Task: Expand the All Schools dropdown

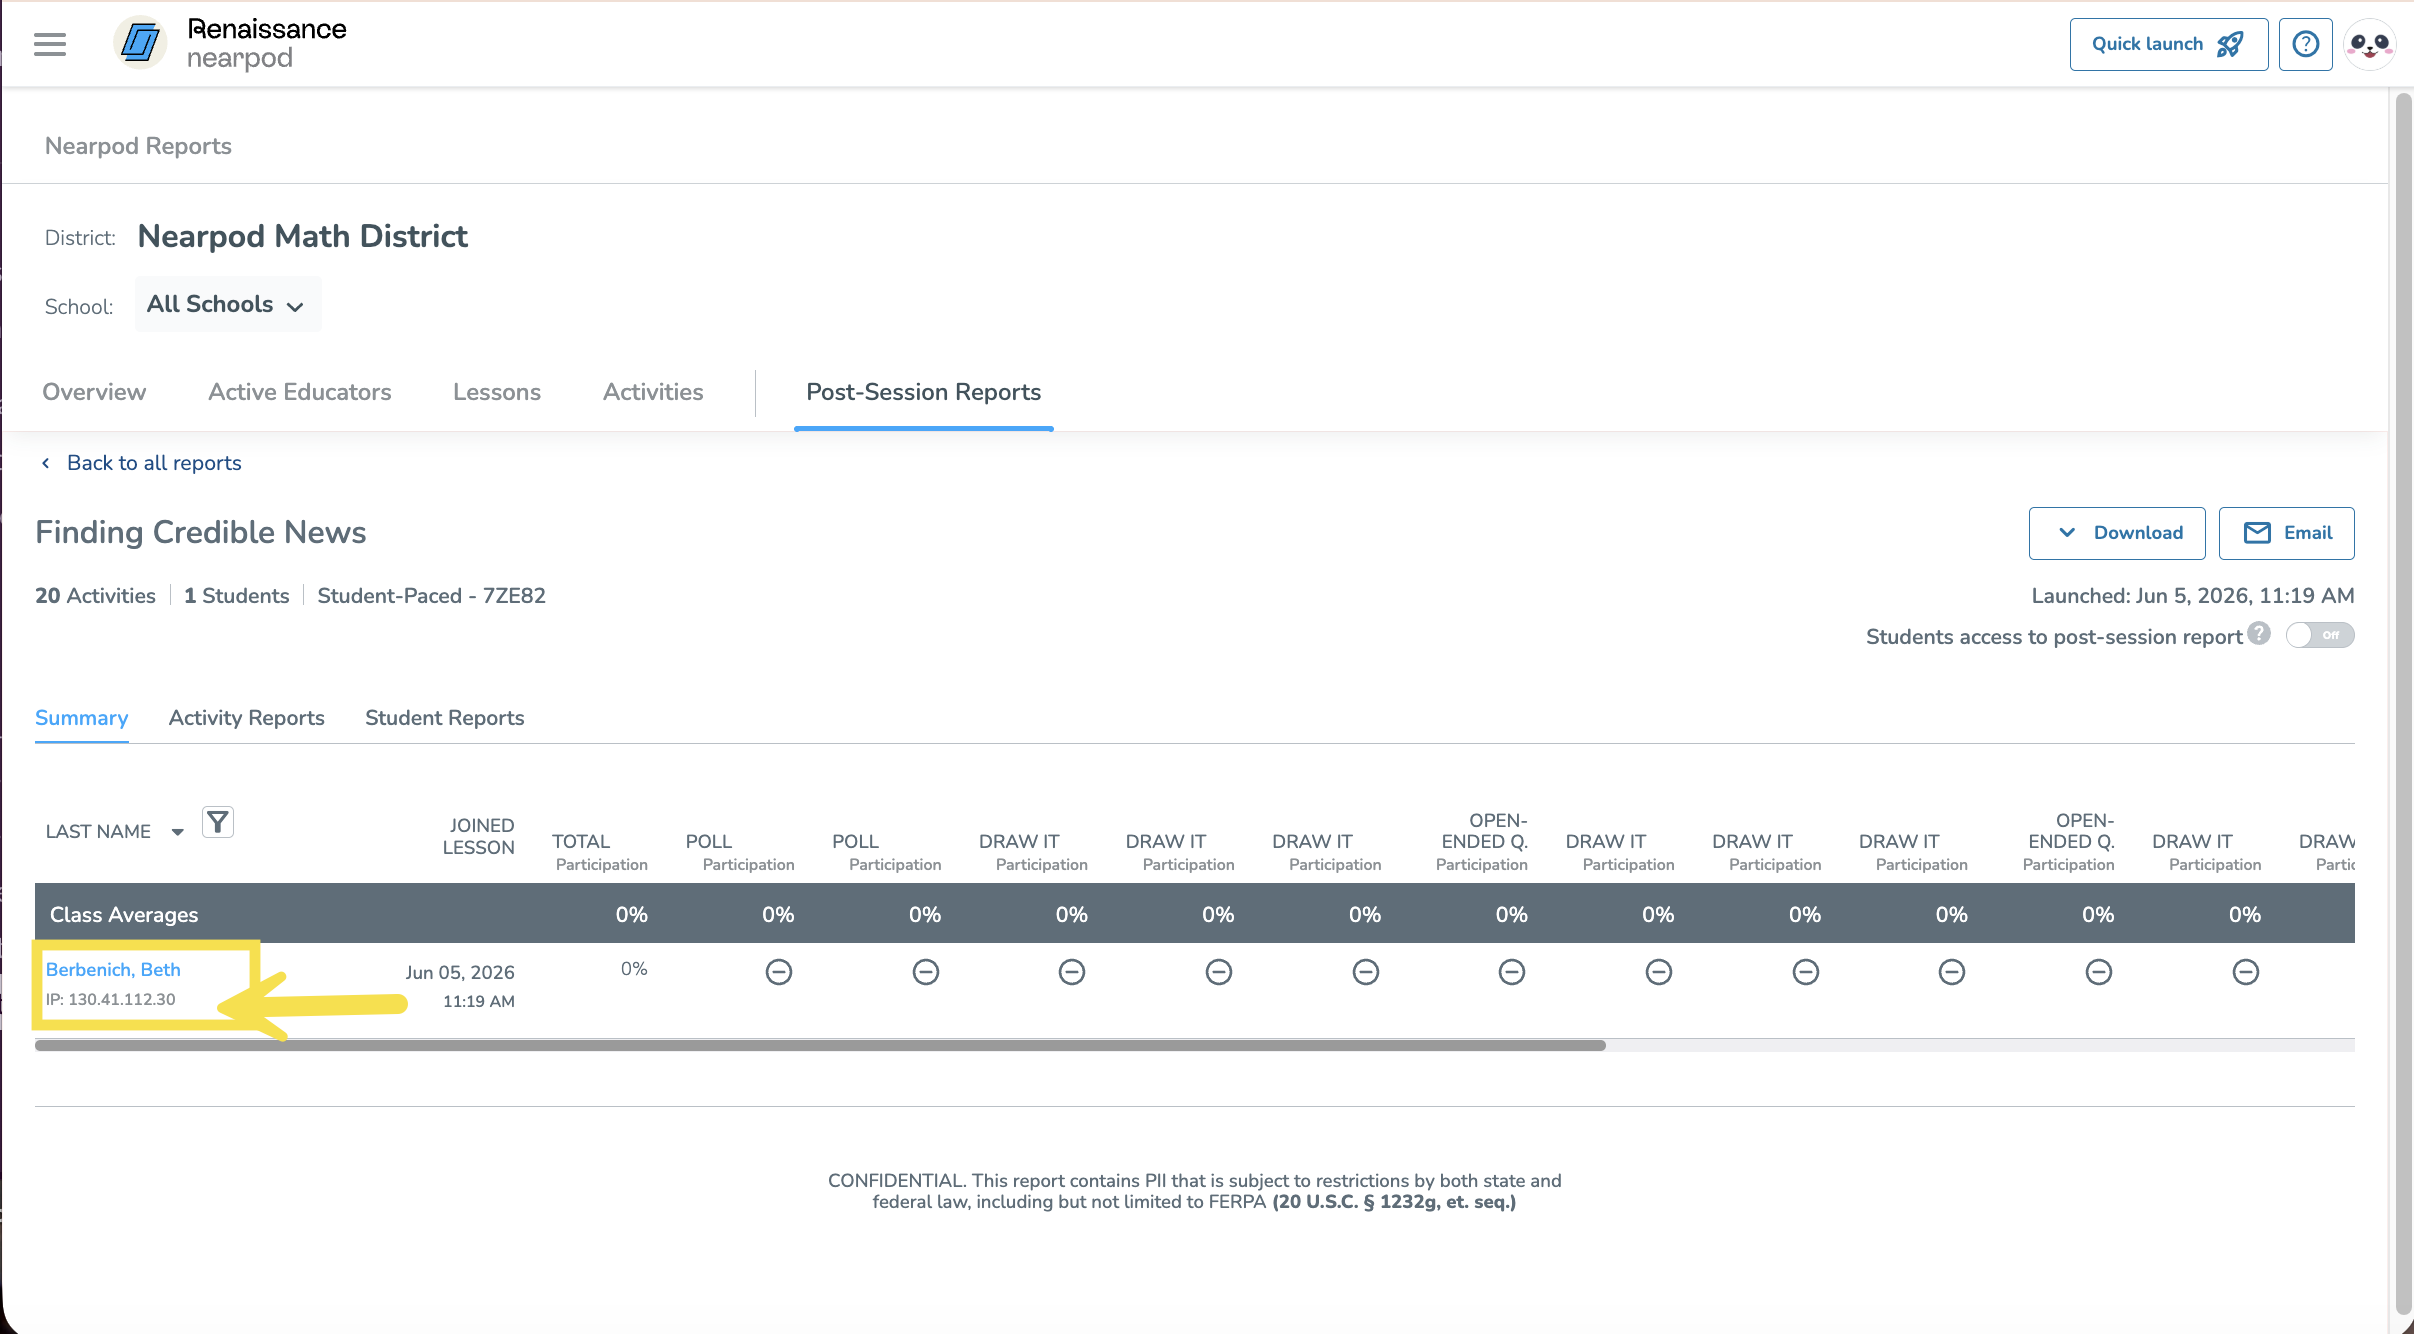Action: point(228,304)
